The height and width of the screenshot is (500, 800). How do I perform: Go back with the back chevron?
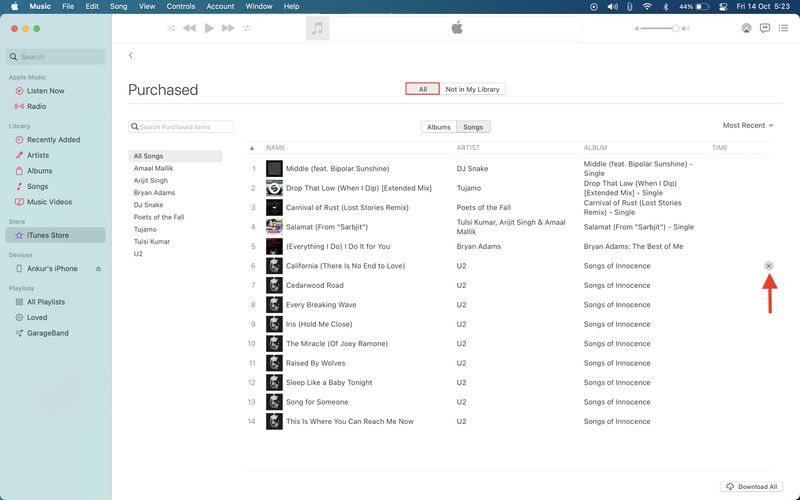point(131,55)
